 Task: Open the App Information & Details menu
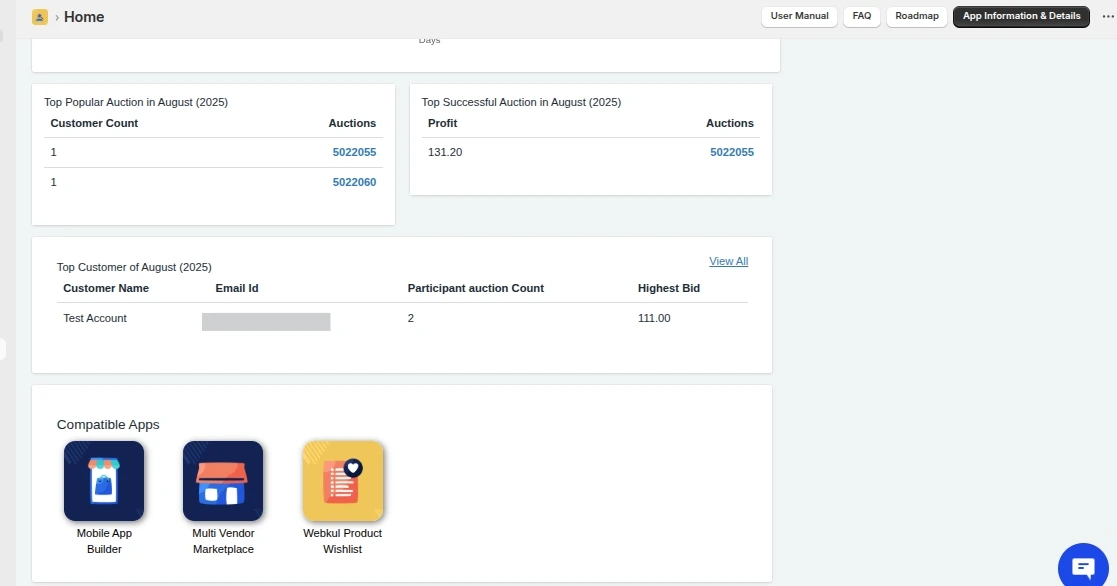(1021, 16)
